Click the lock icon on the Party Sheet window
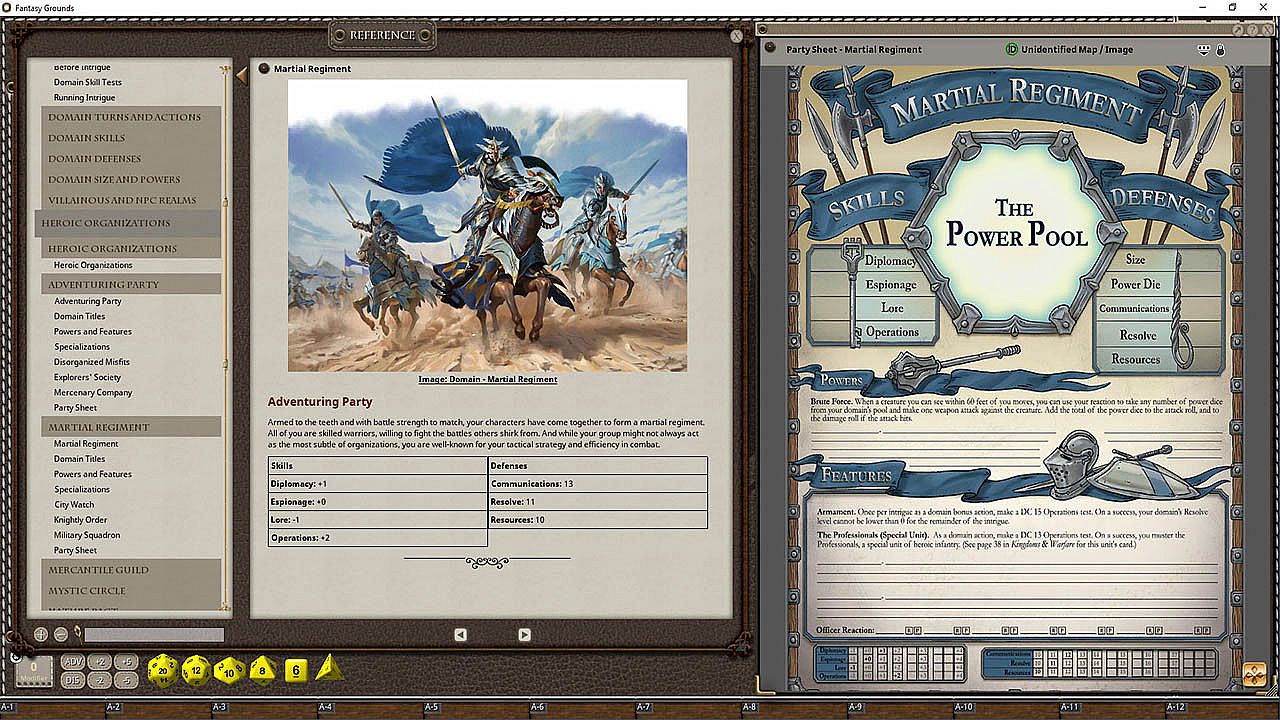 click(1220, 49)
